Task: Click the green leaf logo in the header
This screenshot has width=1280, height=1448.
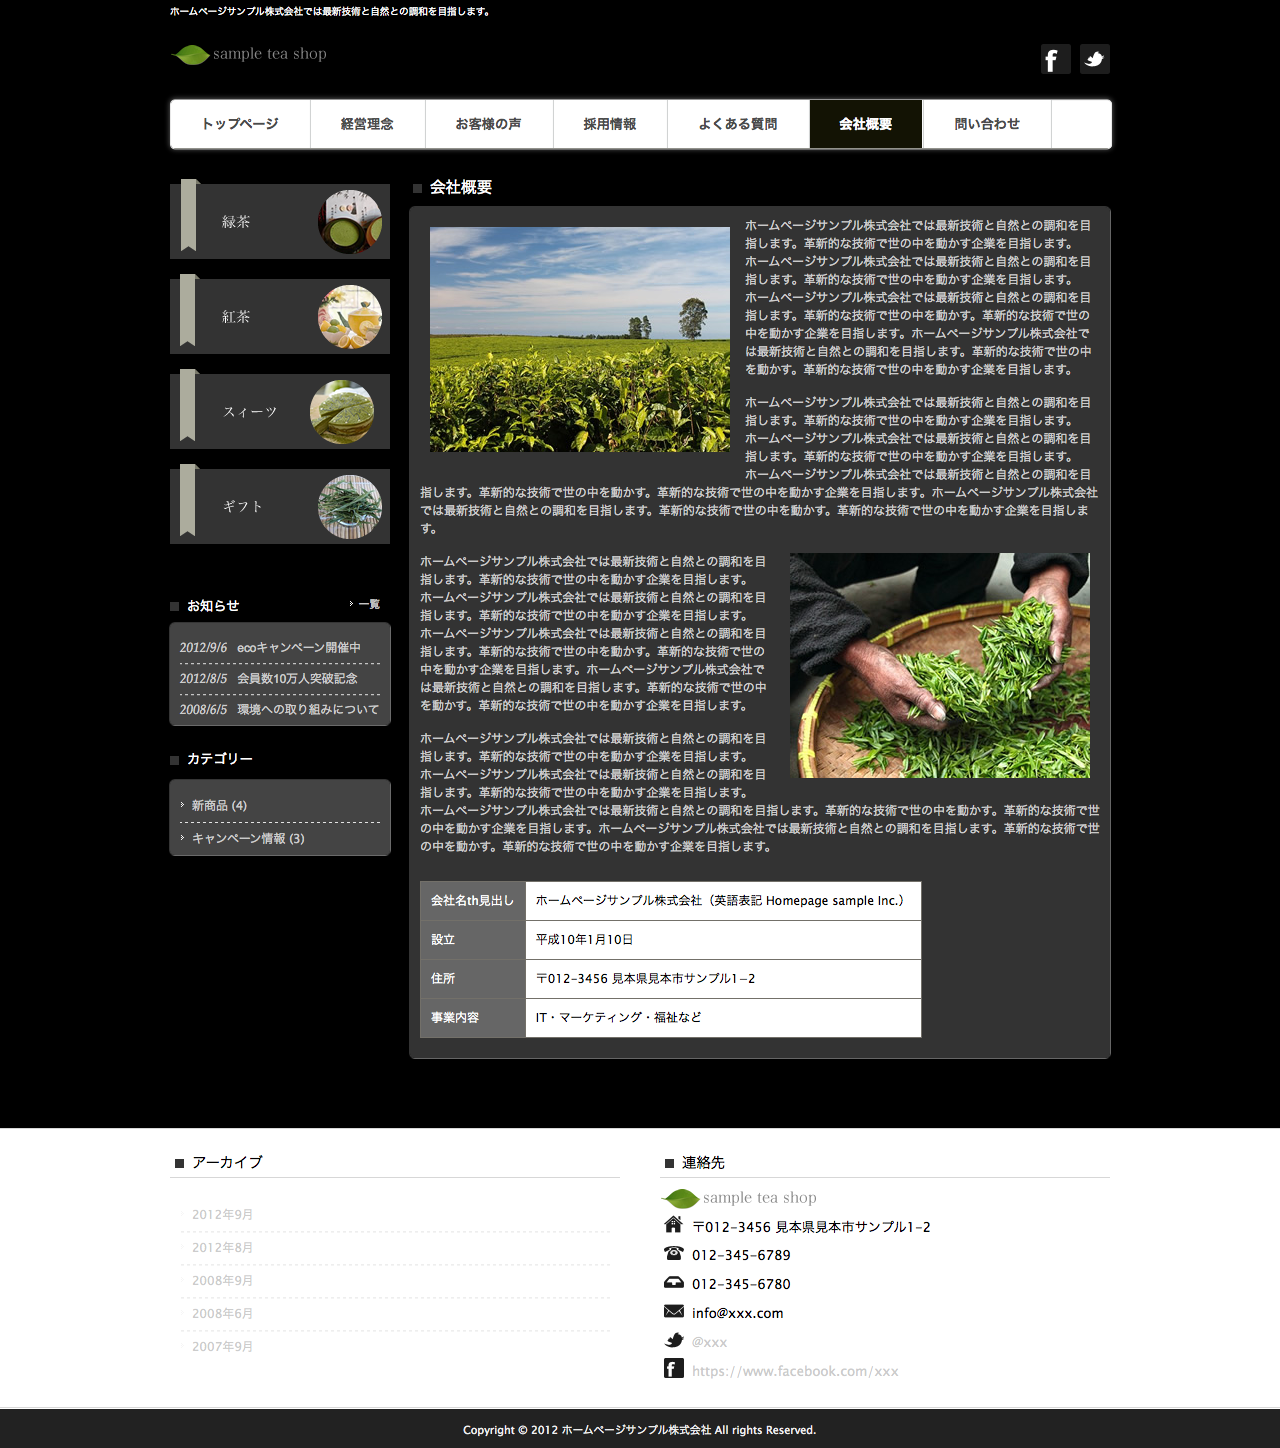Action: click(191, 54)
